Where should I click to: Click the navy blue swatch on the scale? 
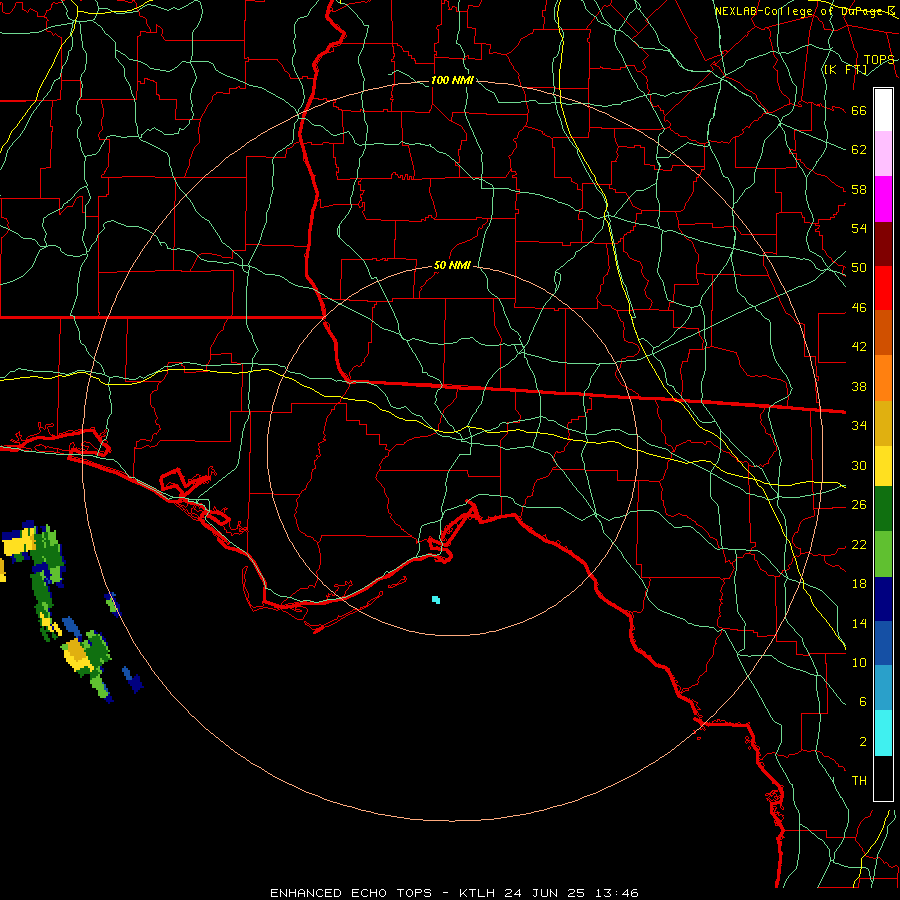click(x=883, y=599)
